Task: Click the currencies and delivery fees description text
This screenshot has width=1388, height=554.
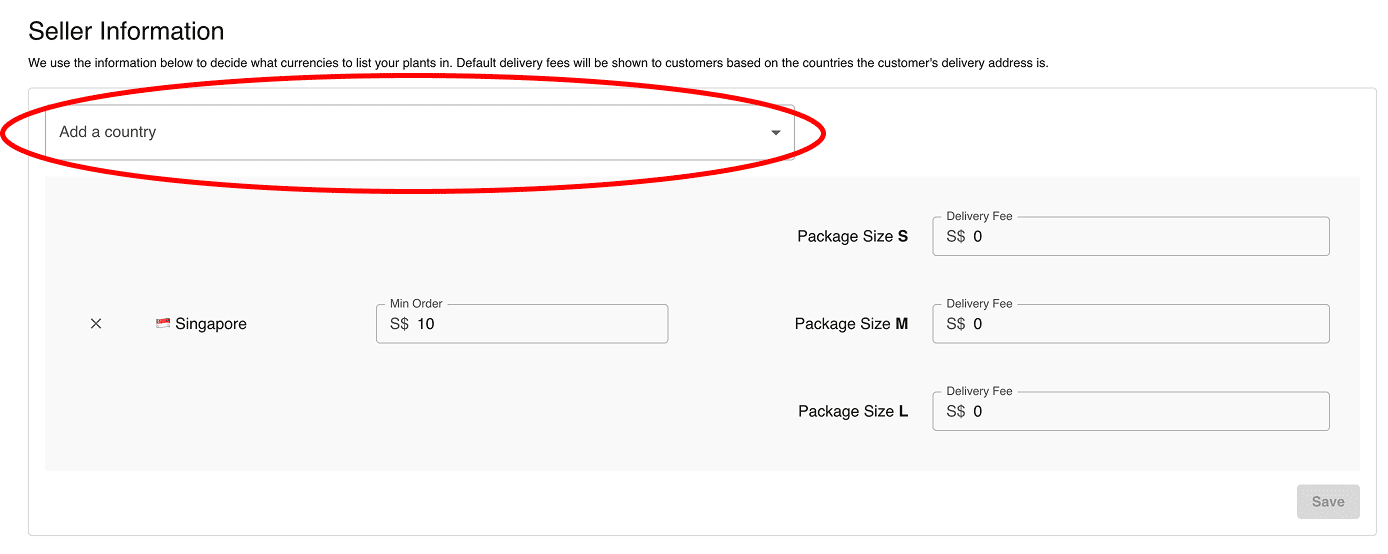Action: point(538,63)
